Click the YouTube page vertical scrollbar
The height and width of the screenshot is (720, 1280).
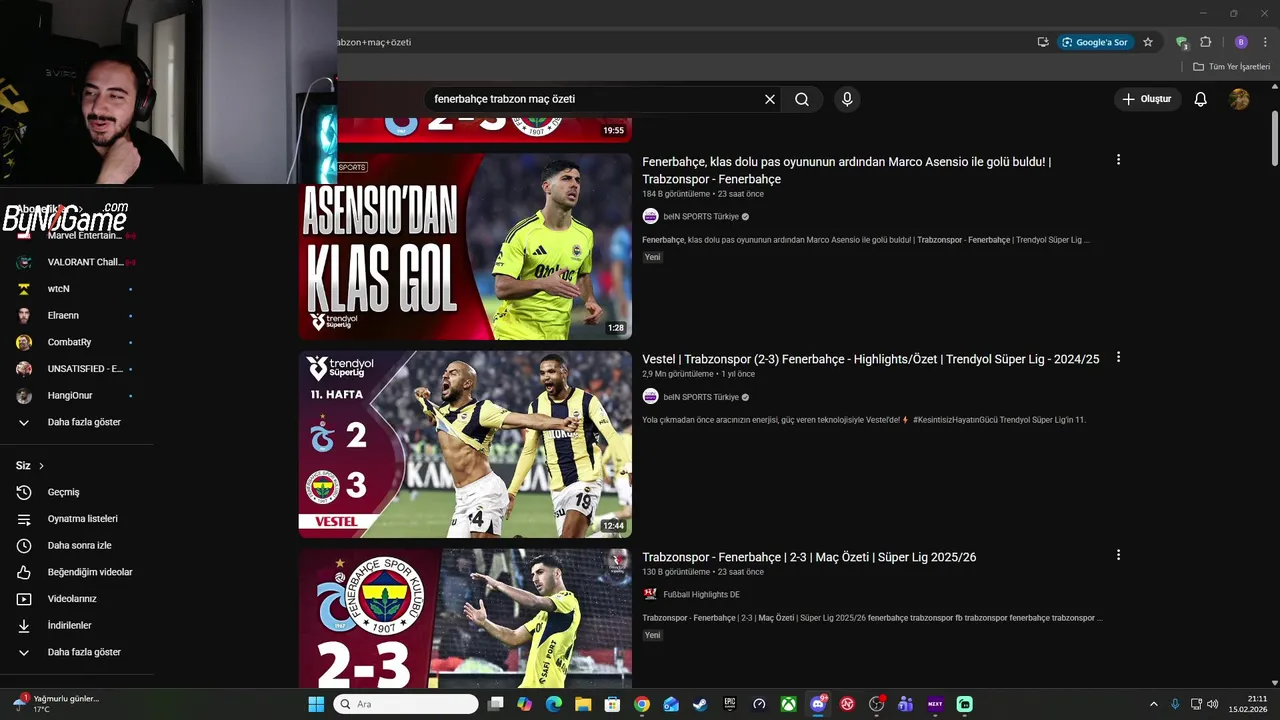click(1275, 140)
